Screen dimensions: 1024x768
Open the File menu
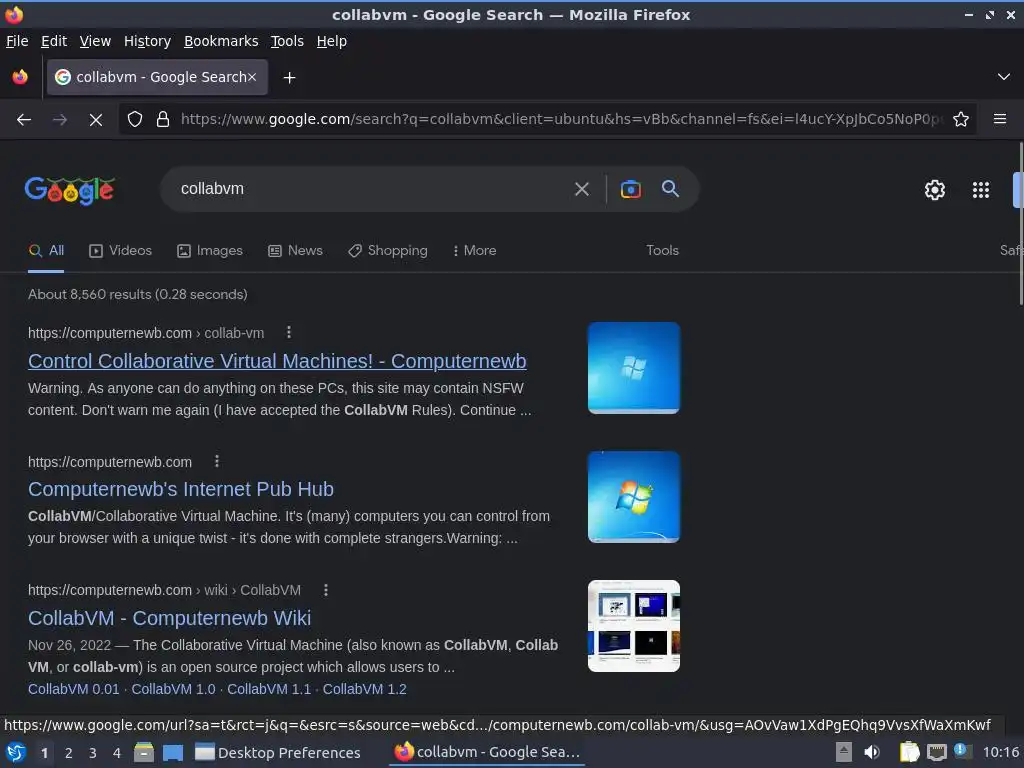(17, 41)
